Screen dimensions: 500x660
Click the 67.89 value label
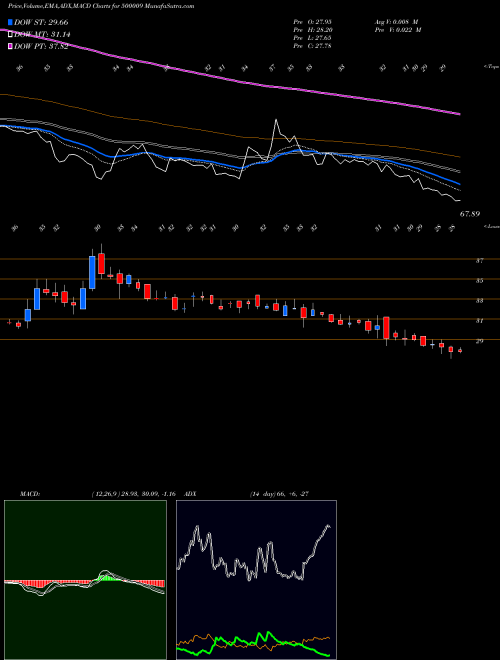coord(470,214)
